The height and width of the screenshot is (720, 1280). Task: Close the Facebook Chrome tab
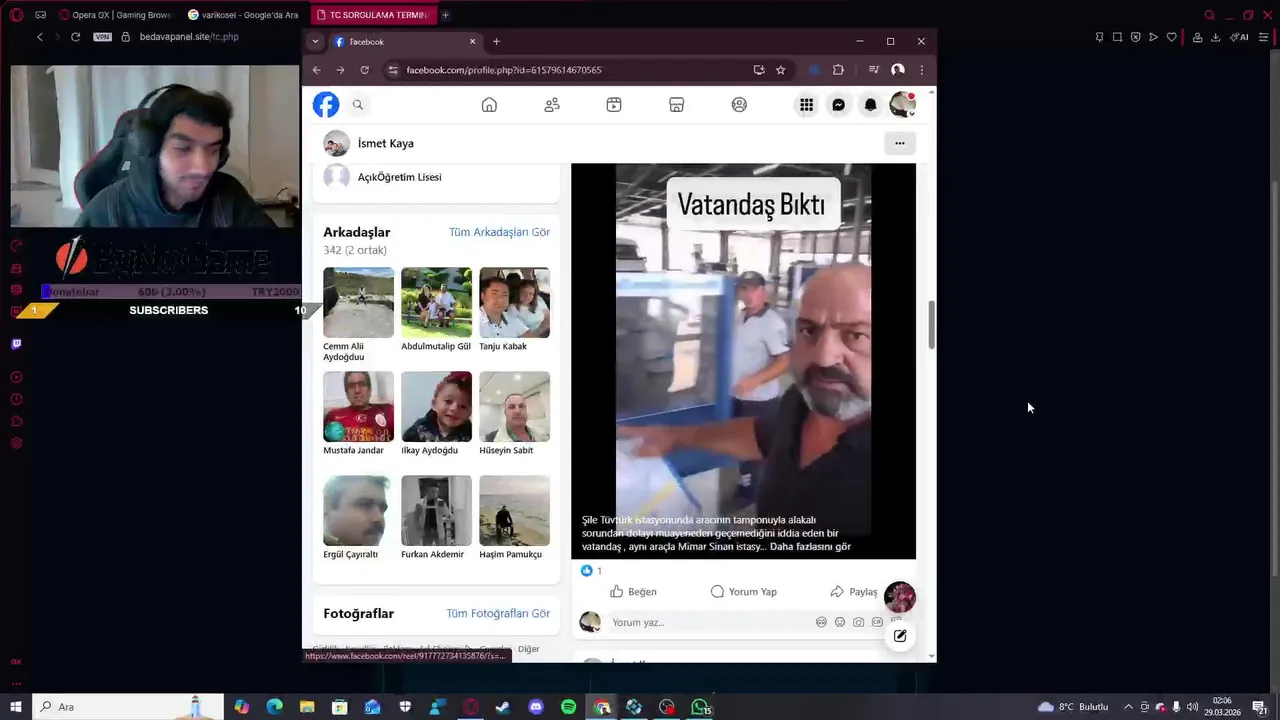tap(473, 42)
